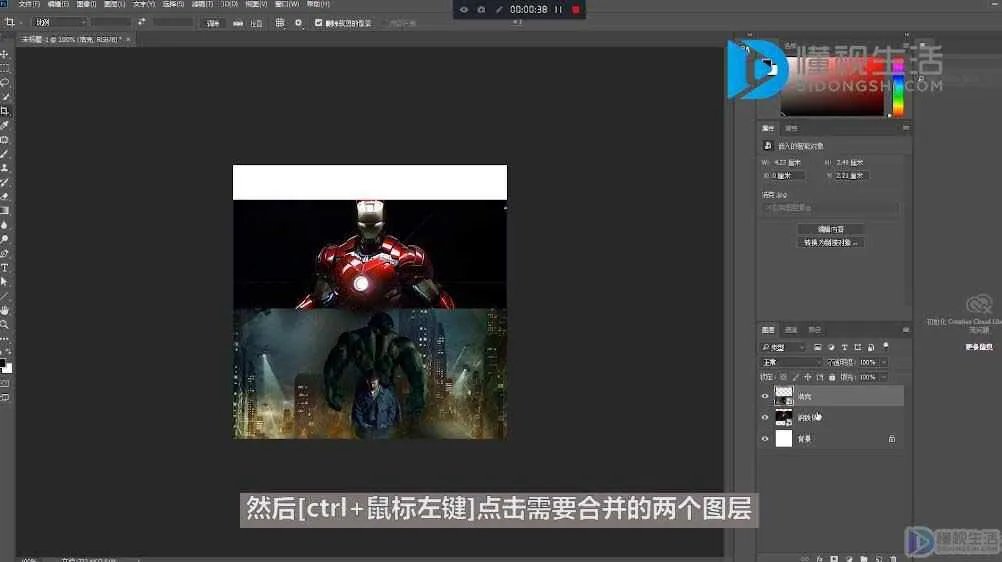
Task: Open the Image menu
Action: (x=86, y=4)
